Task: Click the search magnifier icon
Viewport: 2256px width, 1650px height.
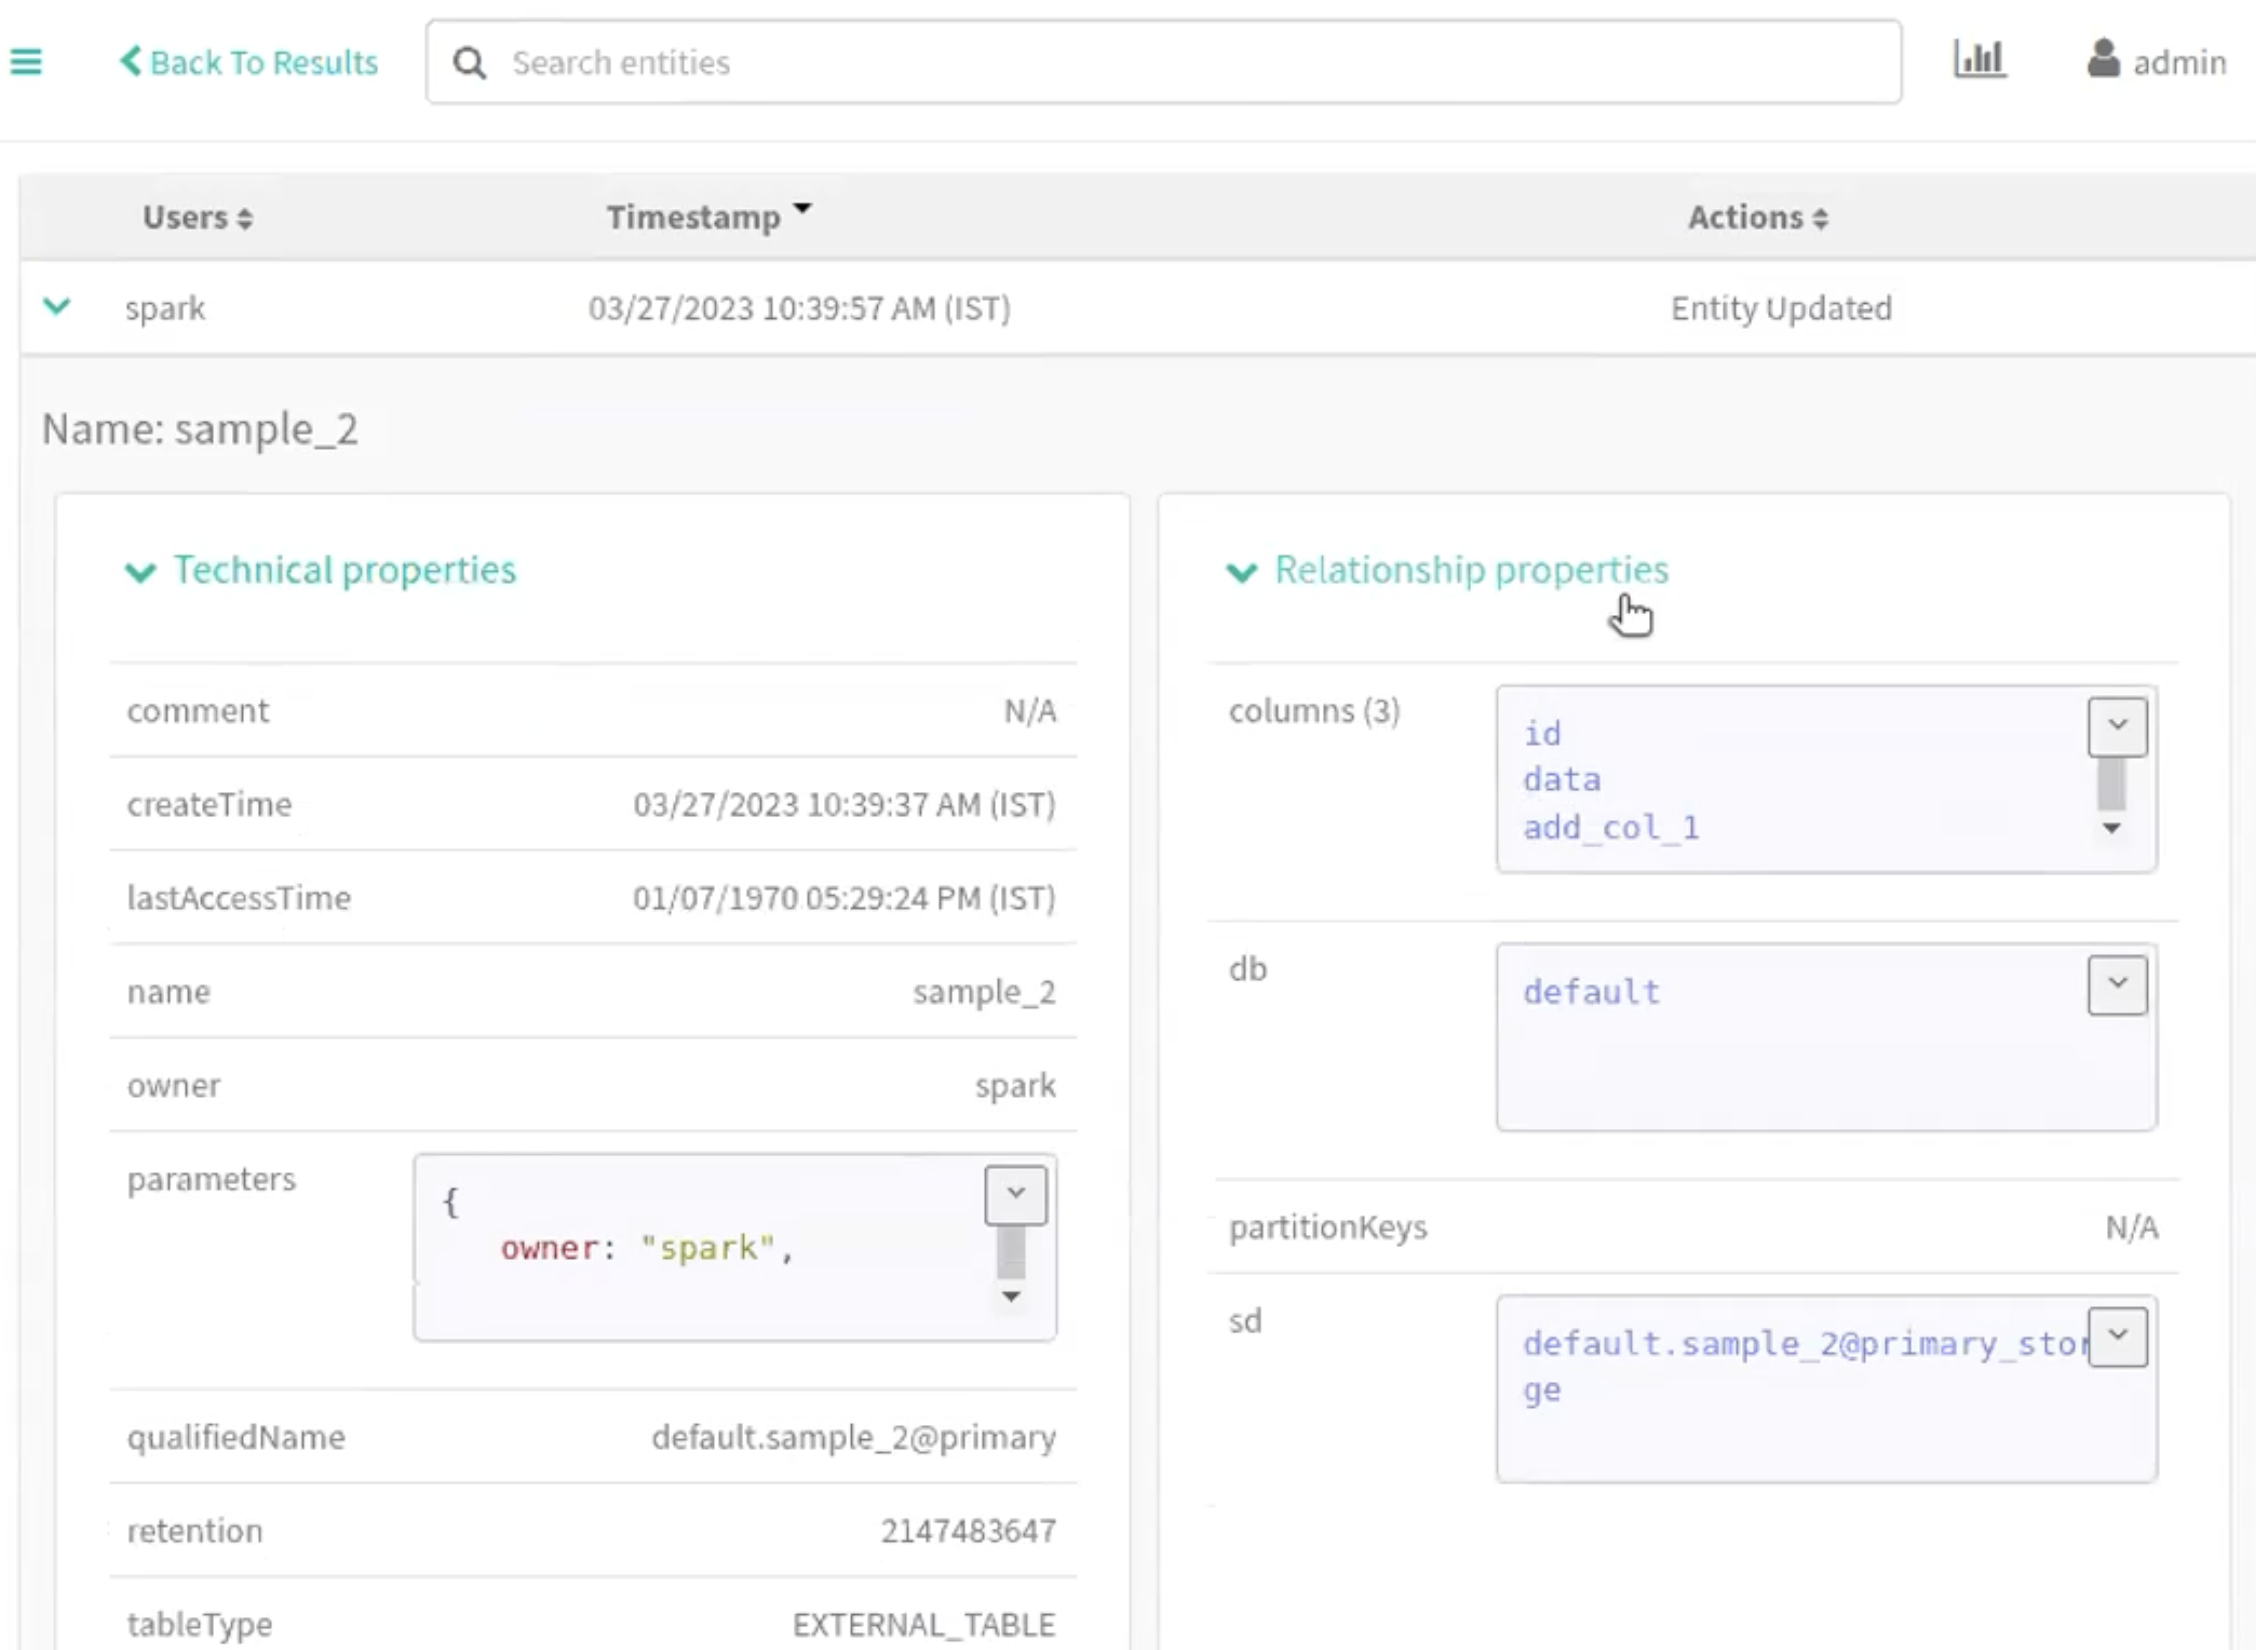Action: [x=469, y=63]
